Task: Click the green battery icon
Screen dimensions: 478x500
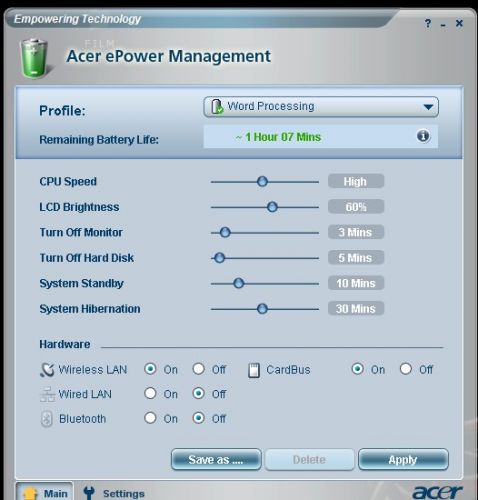Action: 34,59
